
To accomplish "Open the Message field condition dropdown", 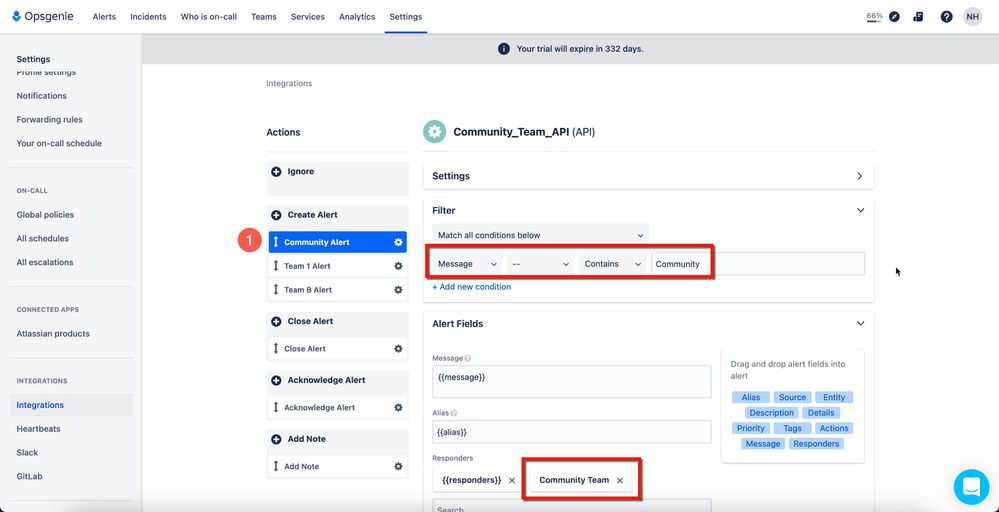I will 467,264.
